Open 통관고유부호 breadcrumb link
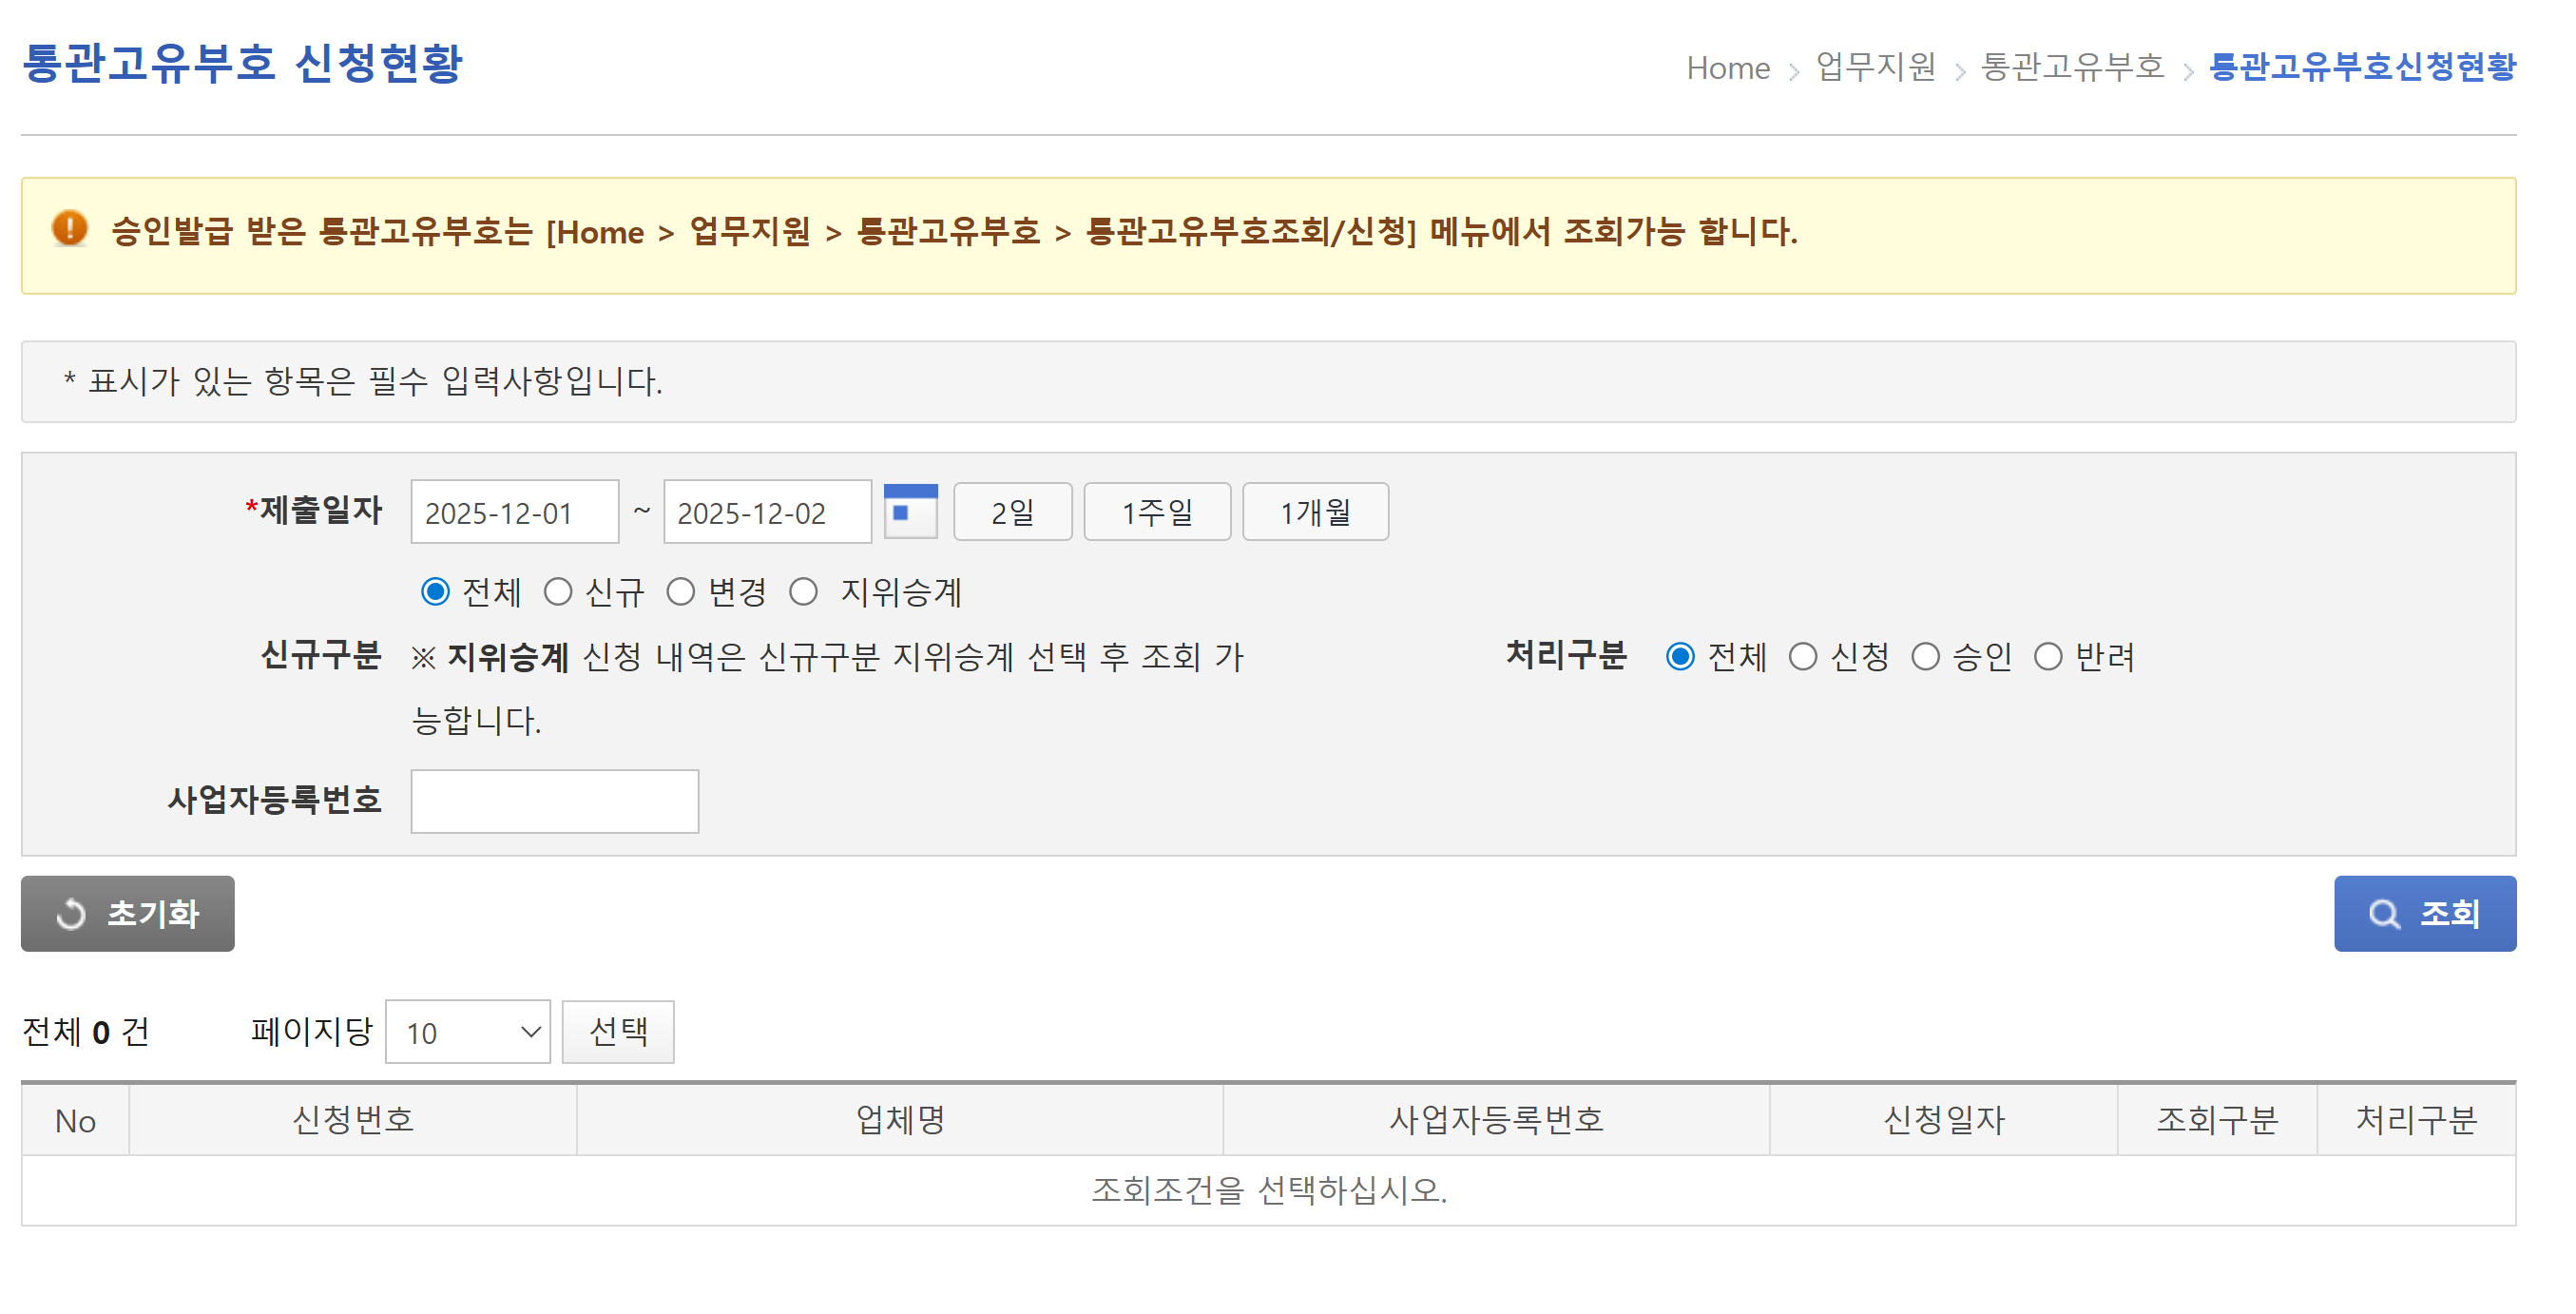The width and height of the screenshot is (2576, 1314). pyautogui.click(x=2071, y=67)
